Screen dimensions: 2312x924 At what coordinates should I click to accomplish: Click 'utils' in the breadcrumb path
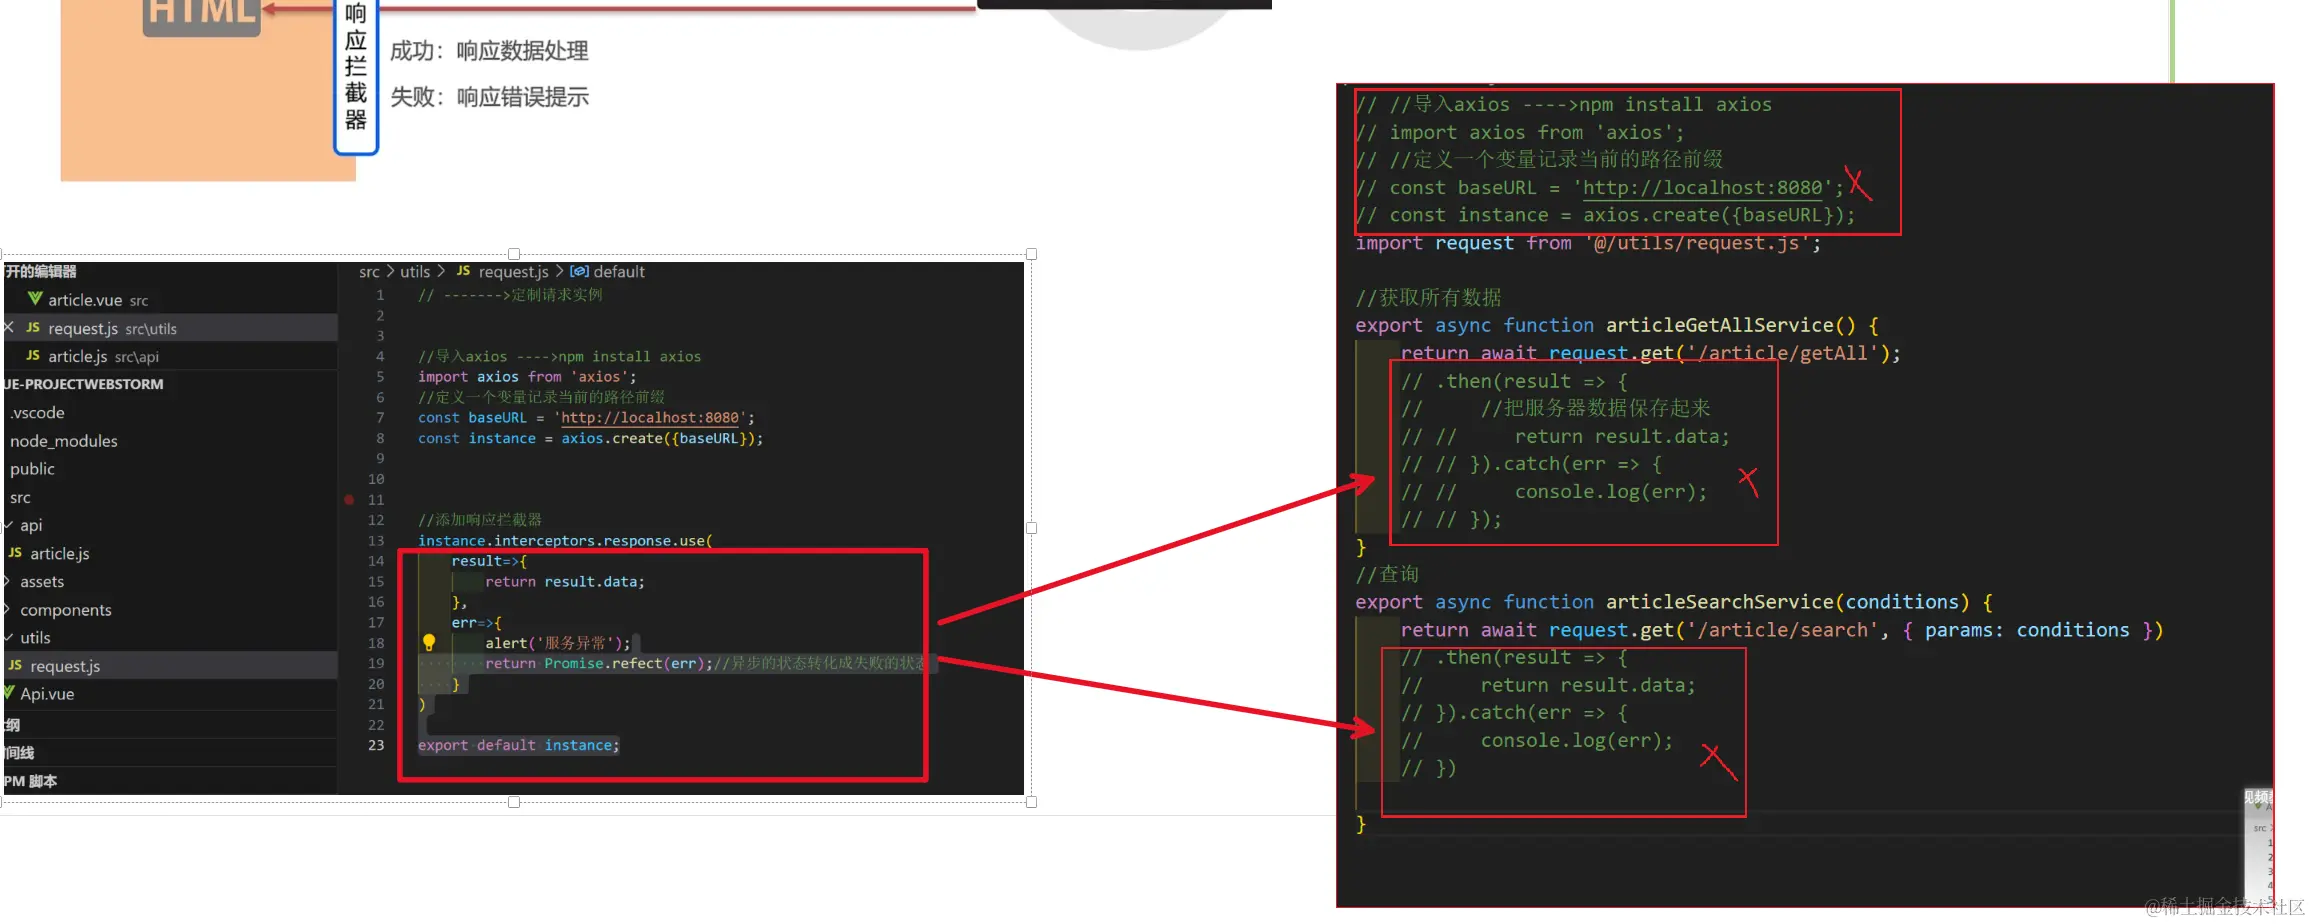(415, 271)
